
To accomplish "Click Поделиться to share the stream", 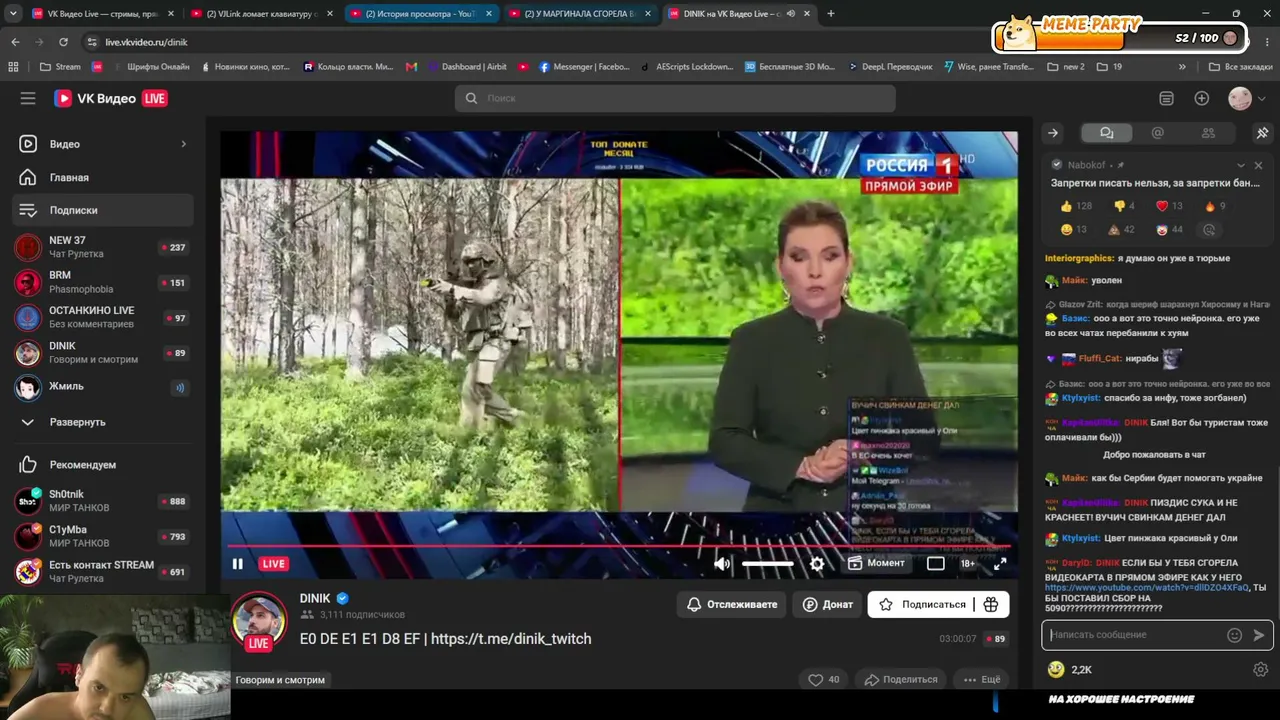I will click(x=901, y=680).
